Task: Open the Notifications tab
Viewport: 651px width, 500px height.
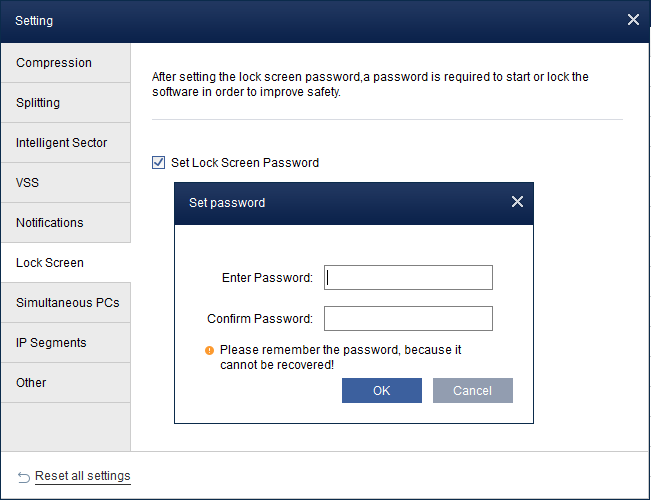Action: [x=65, y=223]
